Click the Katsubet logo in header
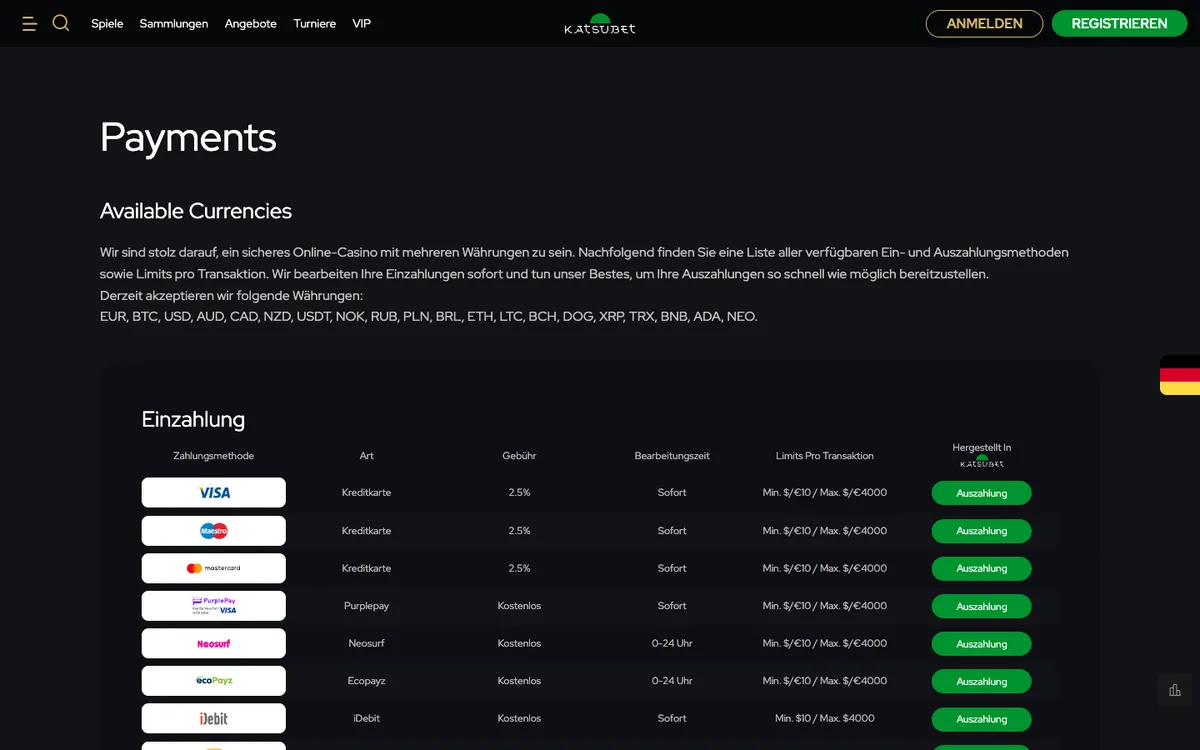 click(600, 24)
